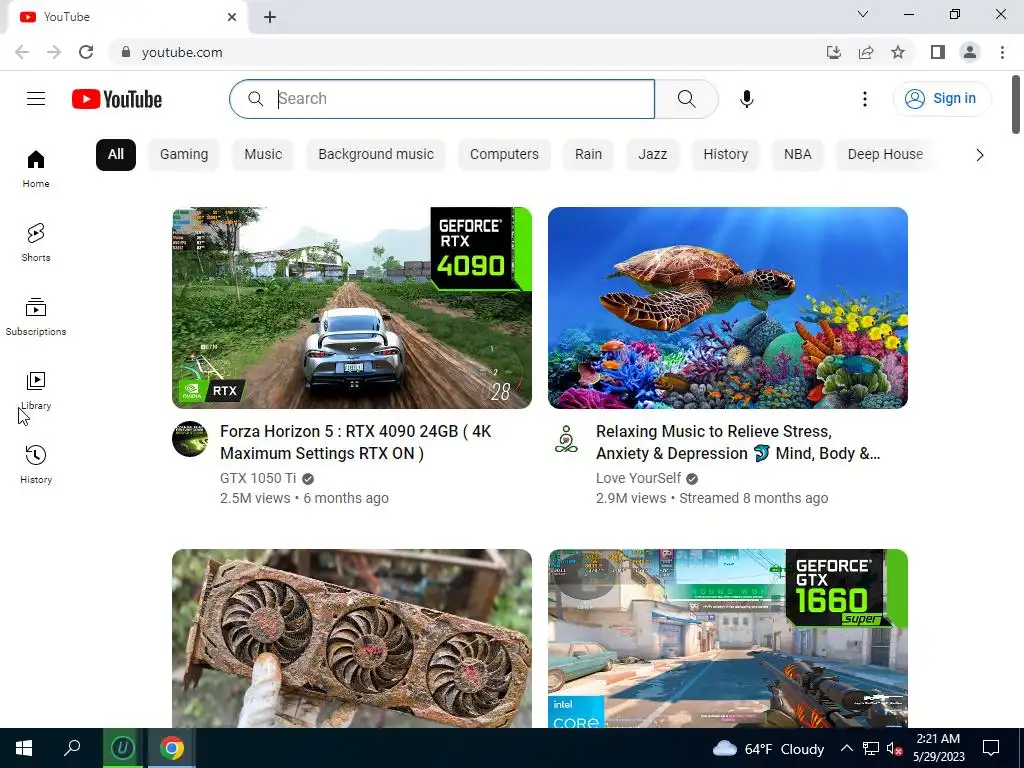Select the Computers category chip

[504, 155]
